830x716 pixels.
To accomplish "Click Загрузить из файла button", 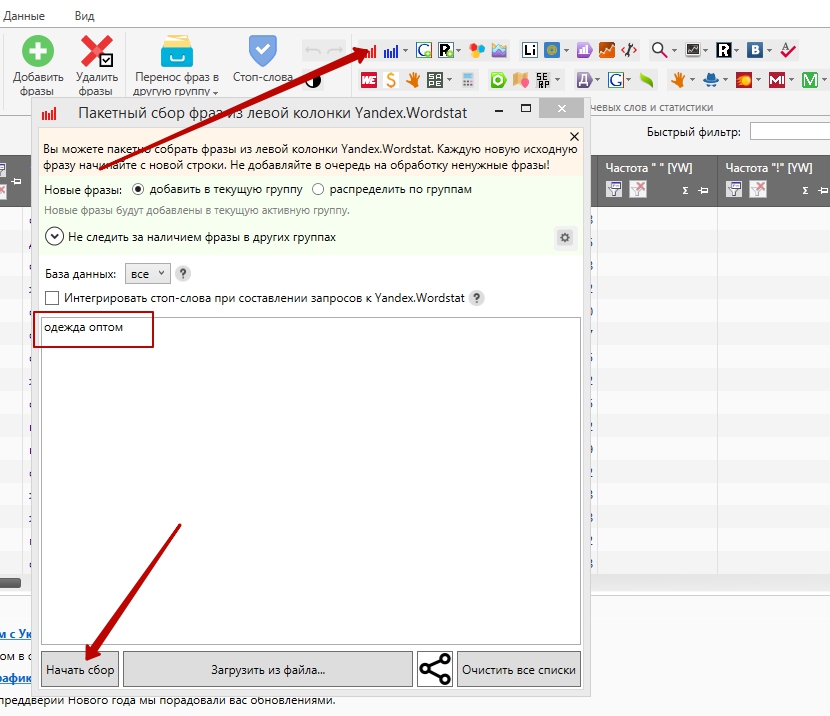I will (268, 669).
